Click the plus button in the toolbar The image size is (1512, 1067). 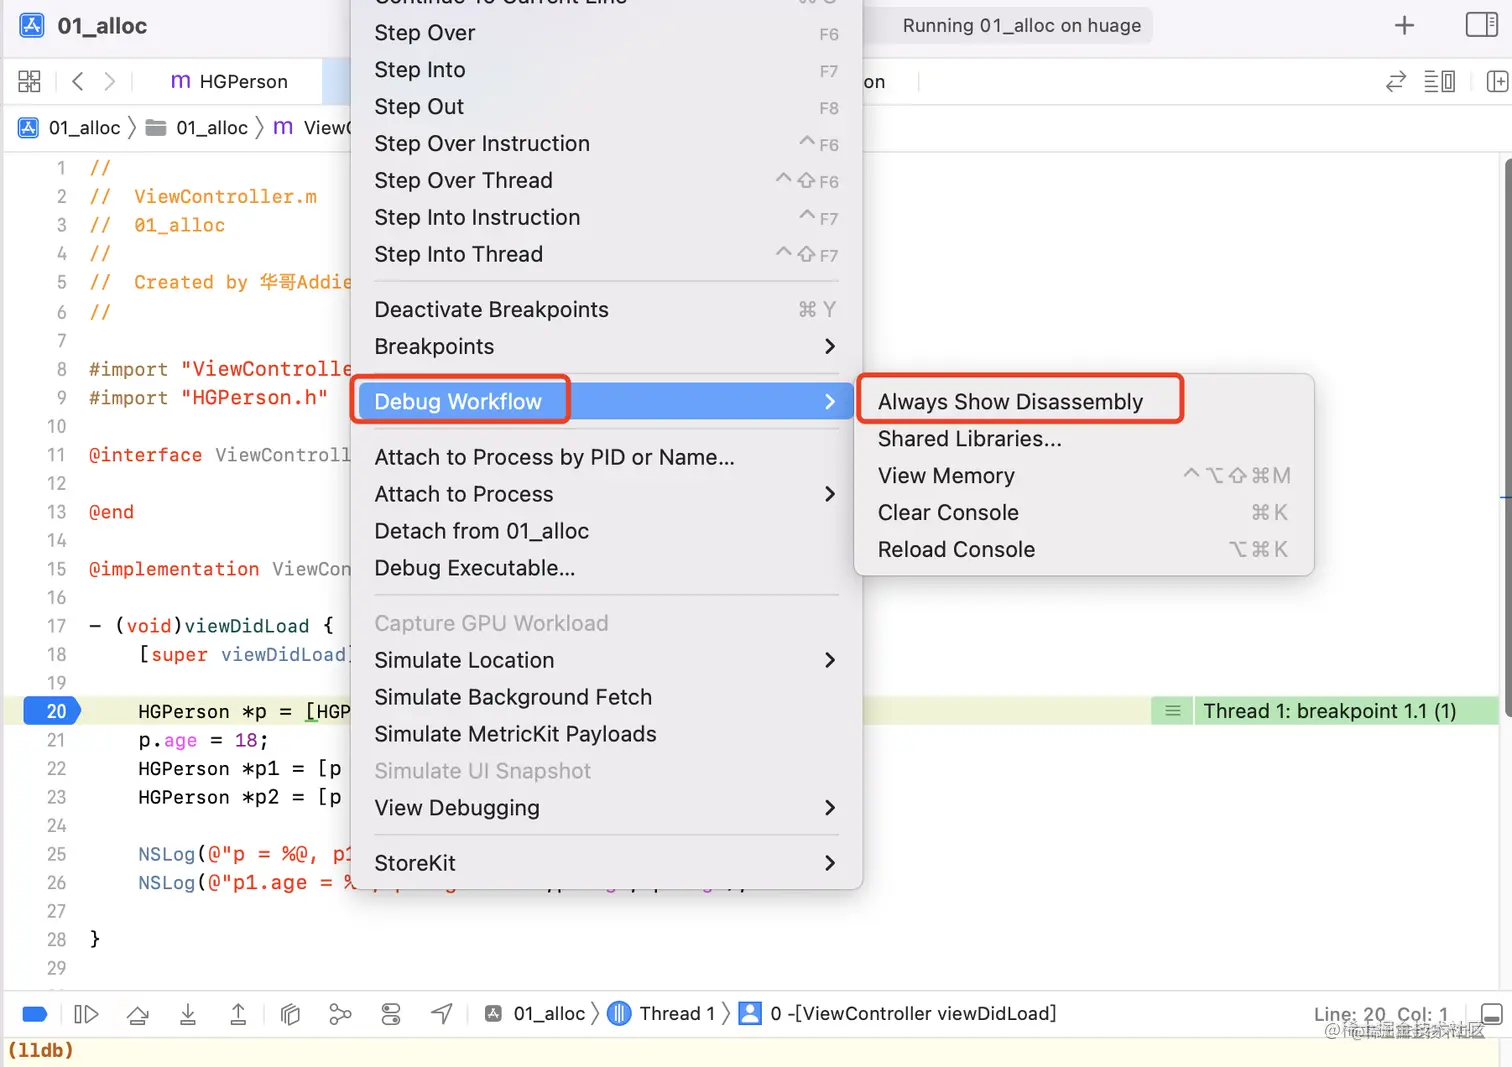pos(1405,26)
